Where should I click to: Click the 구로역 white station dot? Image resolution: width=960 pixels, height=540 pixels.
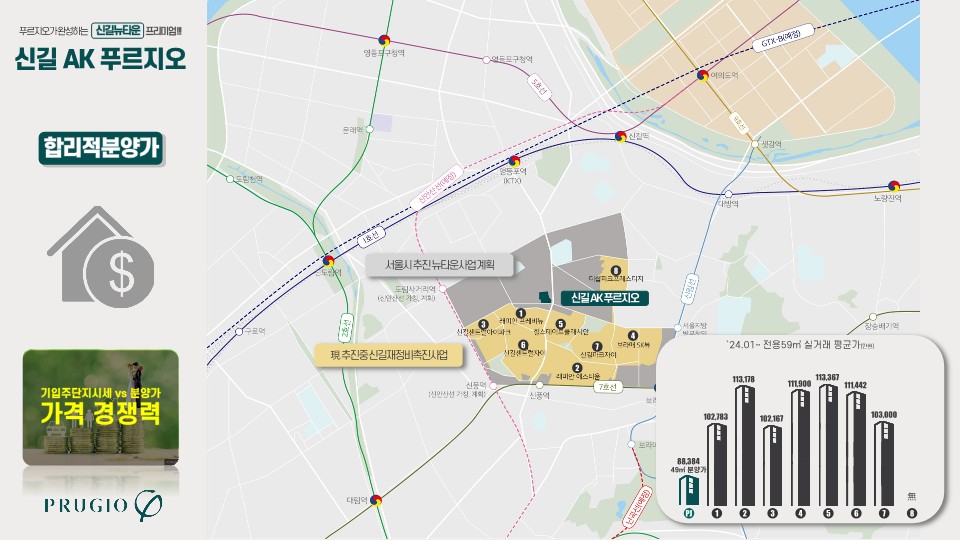239,331
